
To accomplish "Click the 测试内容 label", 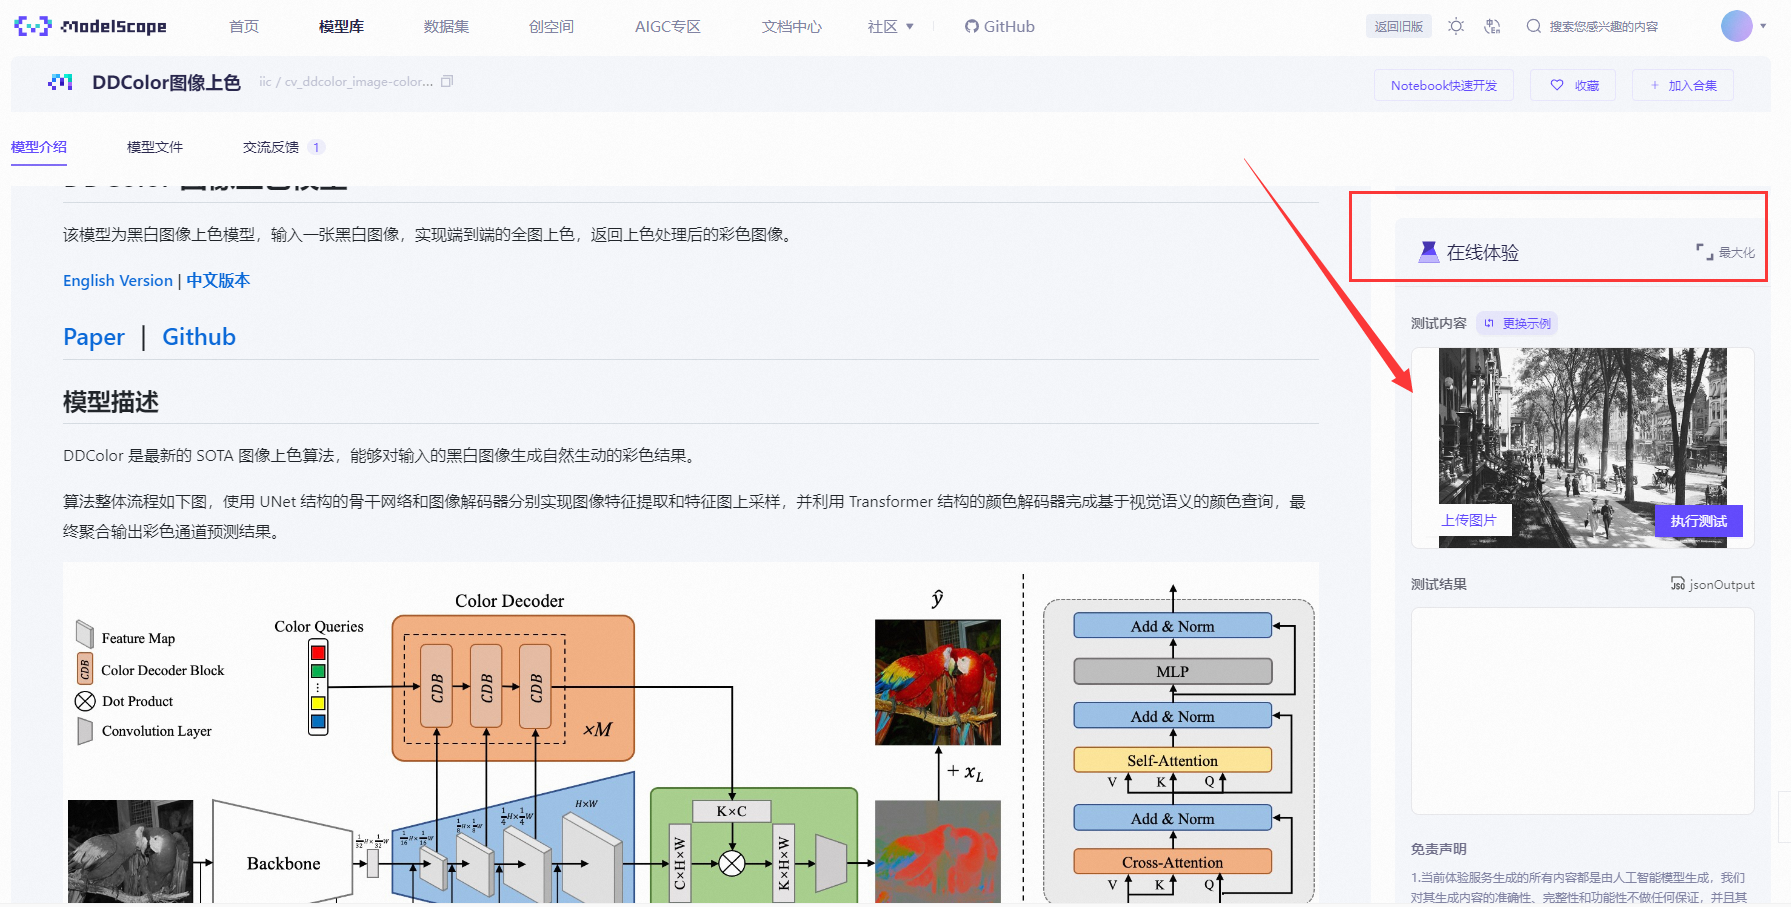I will click(1439, 323).
